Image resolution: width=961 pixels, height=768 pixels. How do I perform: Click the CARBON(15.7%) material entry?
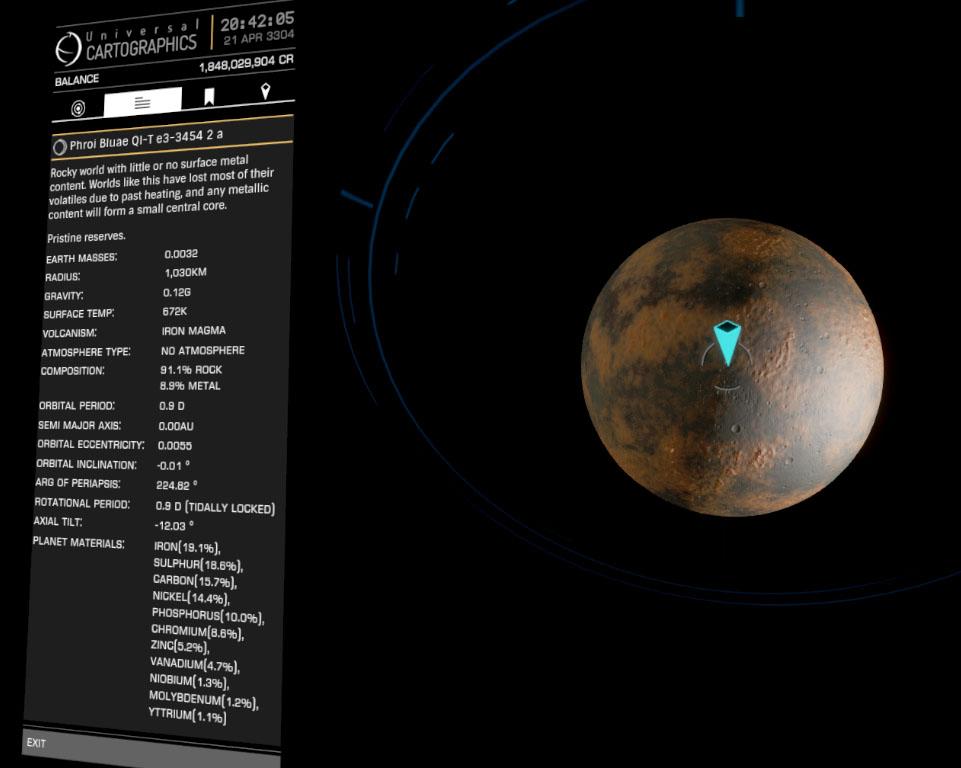[x=195, y=581]
